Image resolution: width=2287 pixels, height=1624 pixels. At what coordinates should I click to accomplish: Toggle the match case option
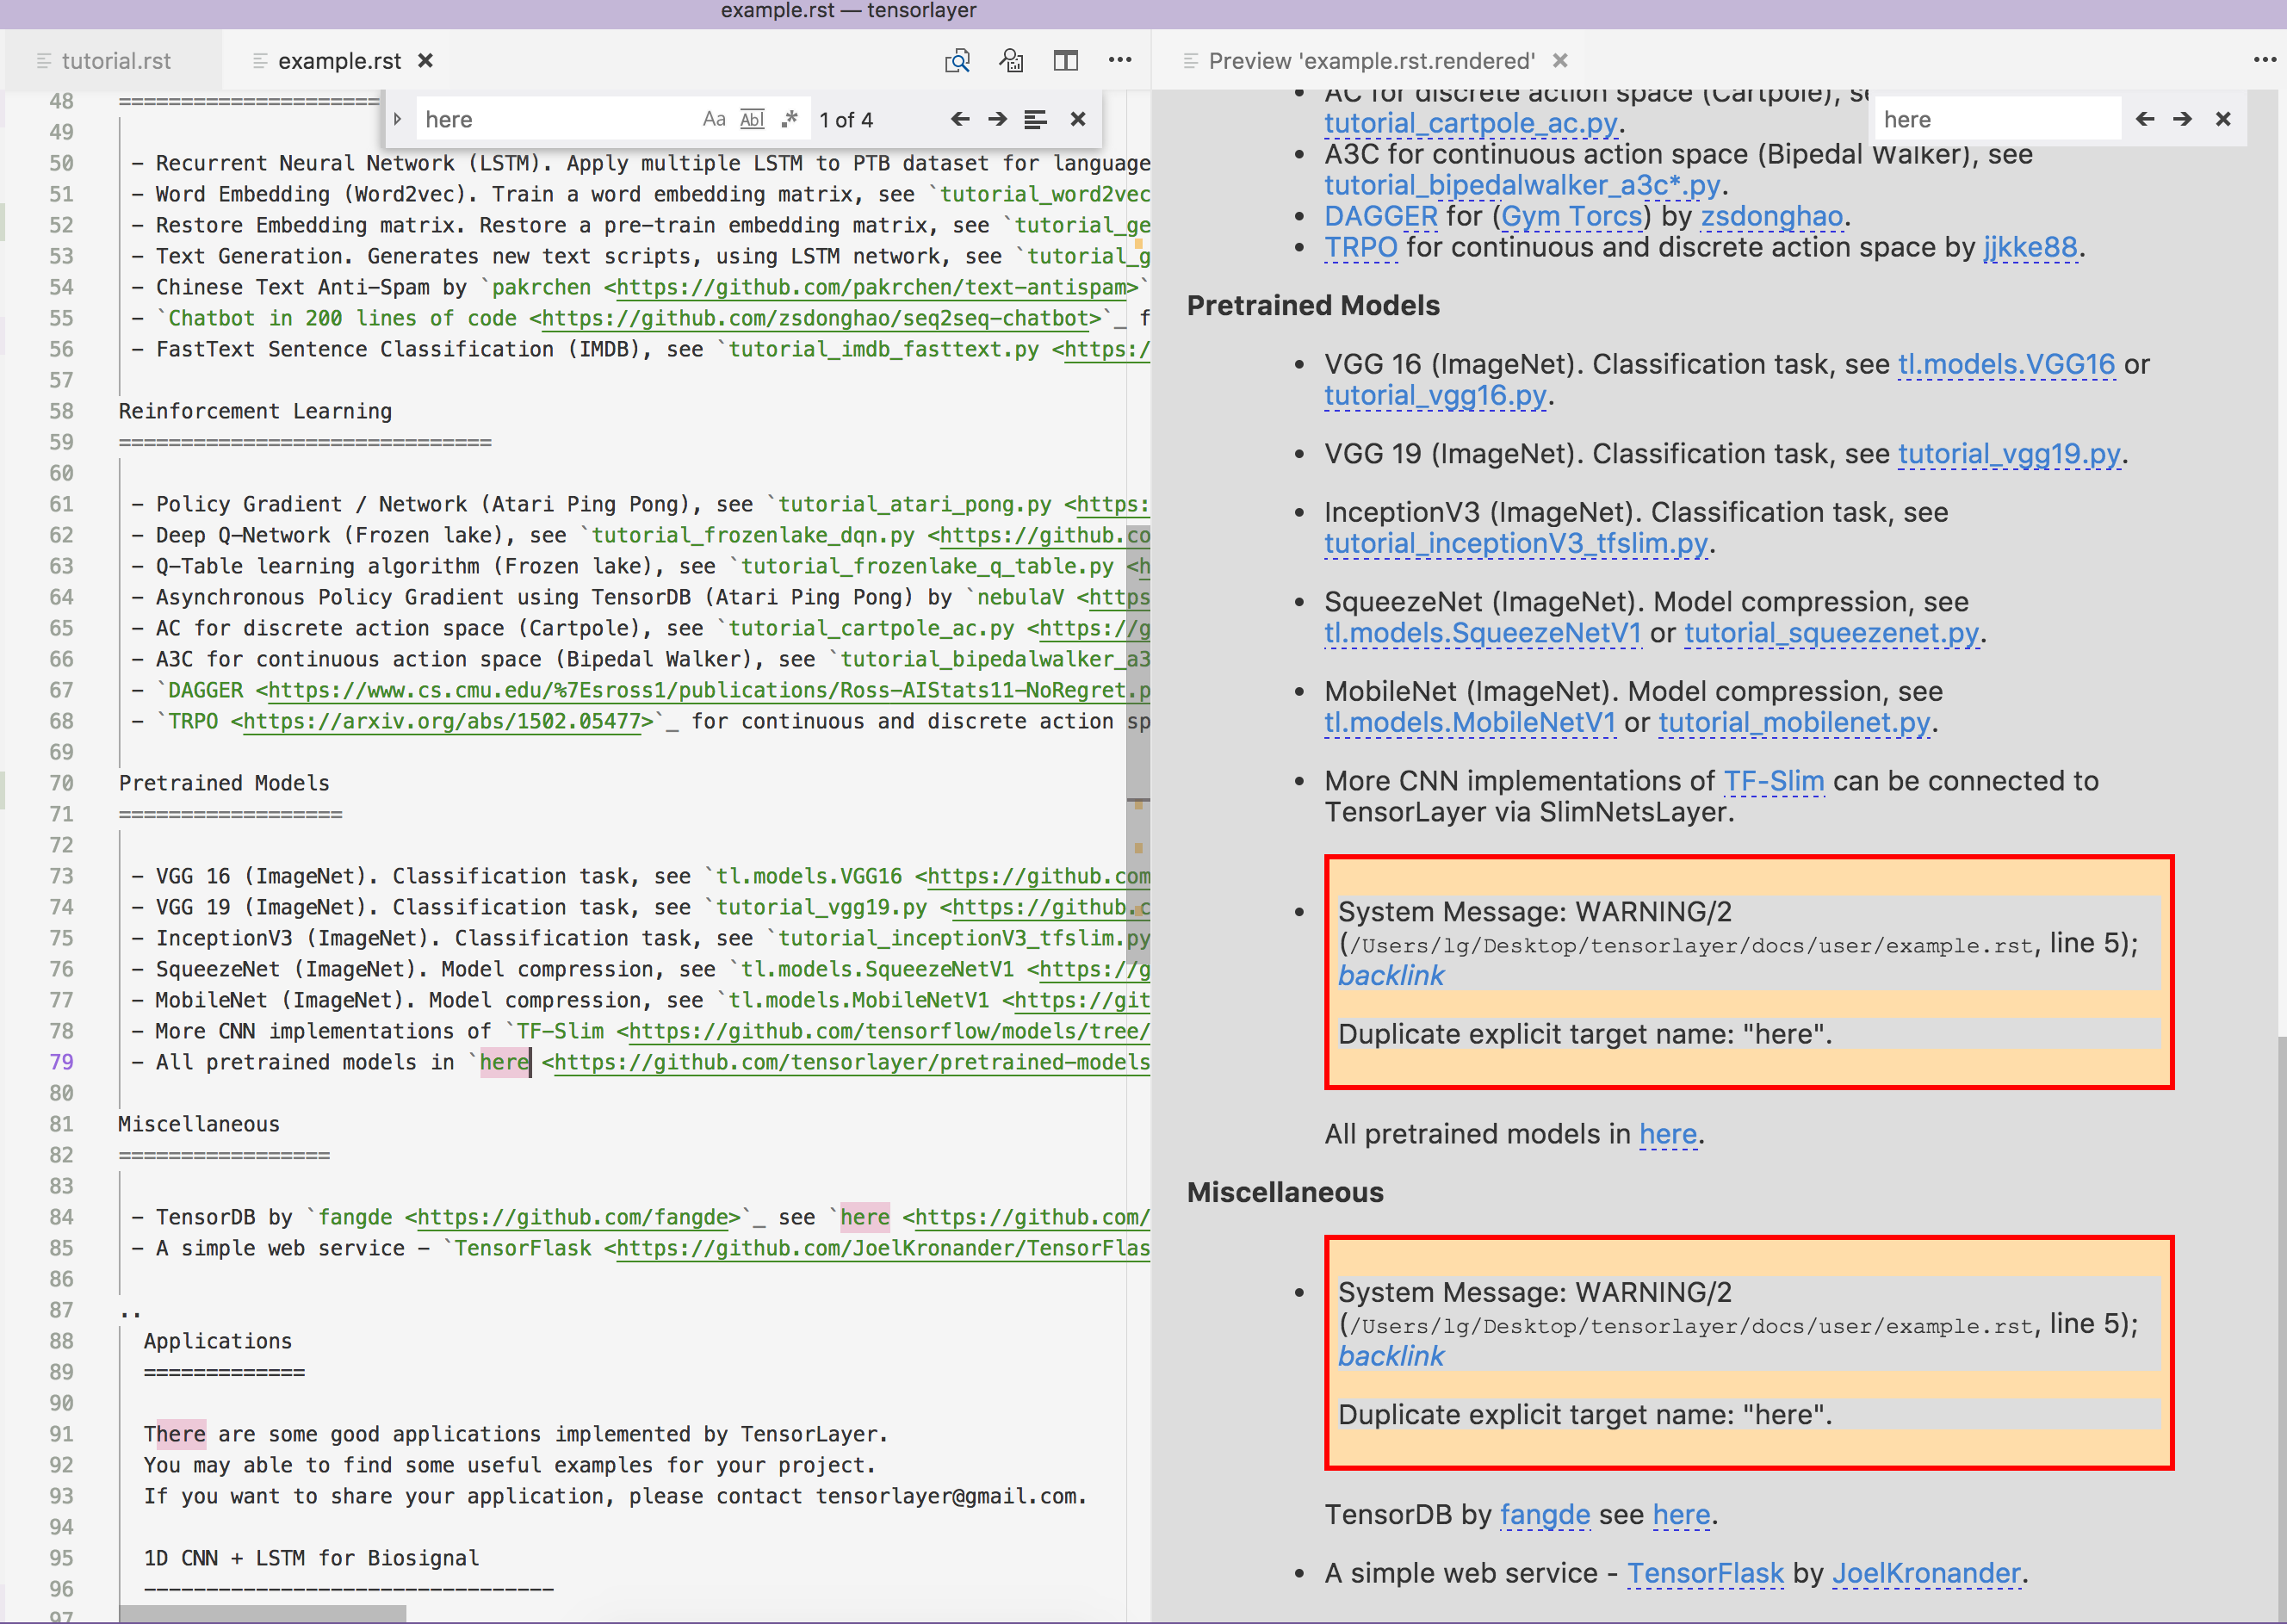[x=713, y=120]
